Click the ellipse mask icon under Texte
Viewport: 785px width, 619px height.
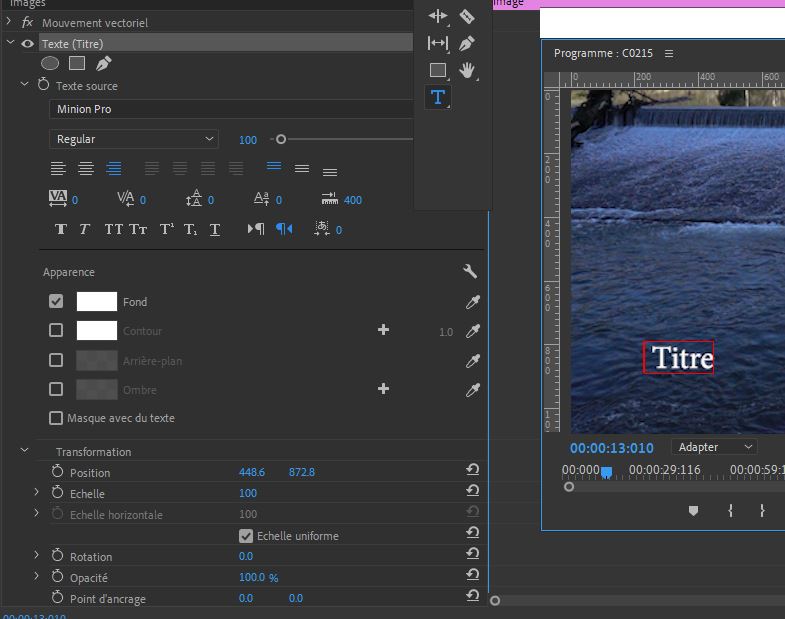coord(50,64)
